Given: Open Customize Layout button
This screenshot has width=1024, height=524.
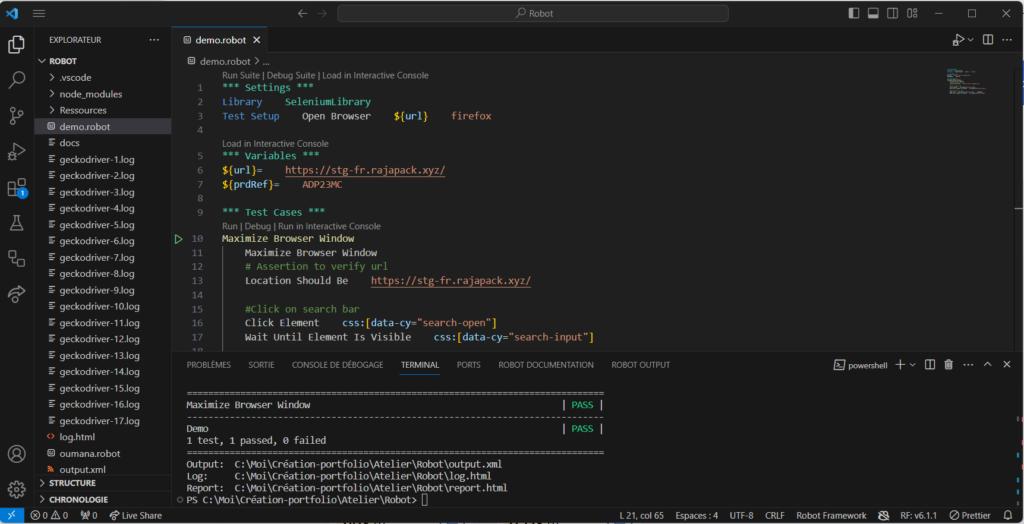Looking at the screenshot, I should (x=912, y=14).
